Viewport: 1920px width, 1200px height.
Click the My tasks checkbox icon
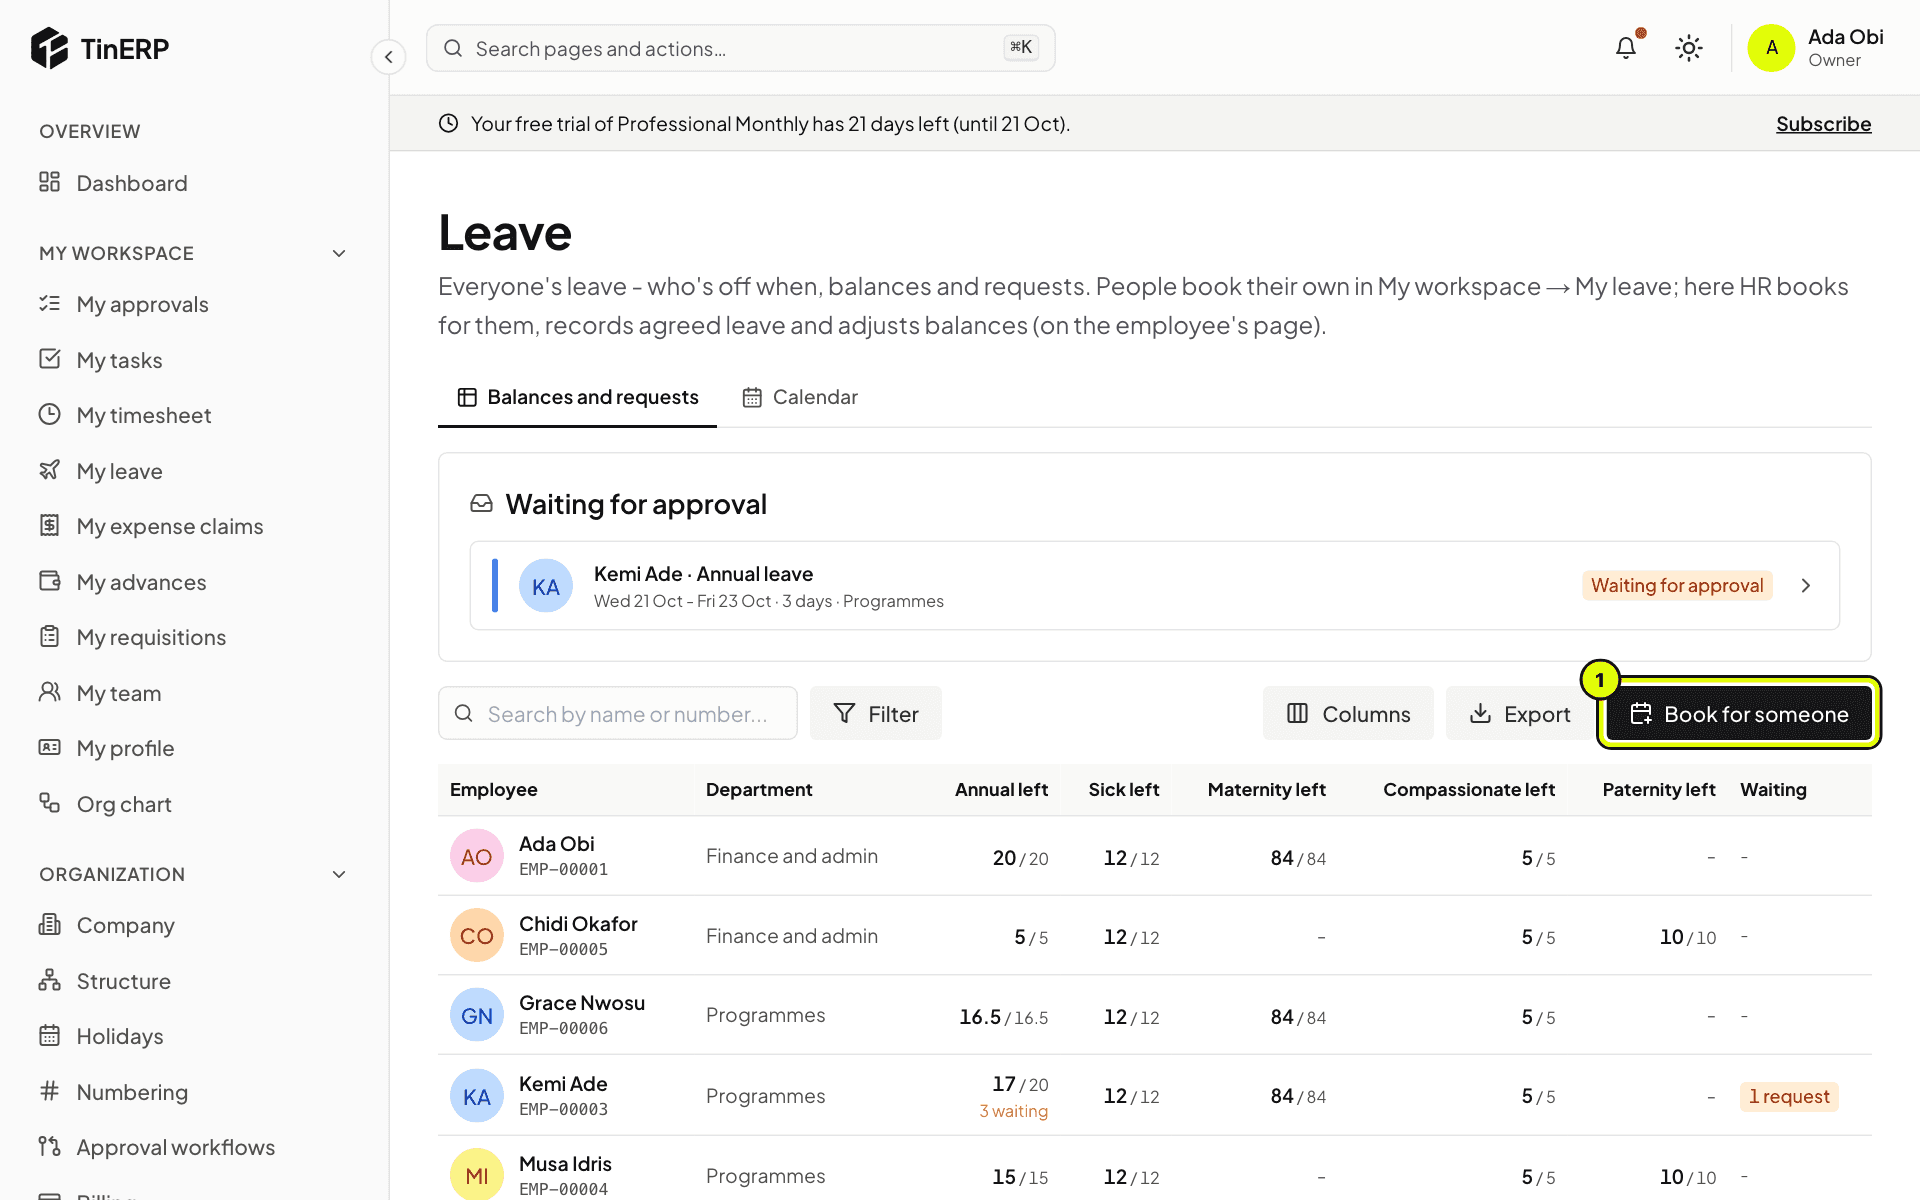click(x=49, y=359)
